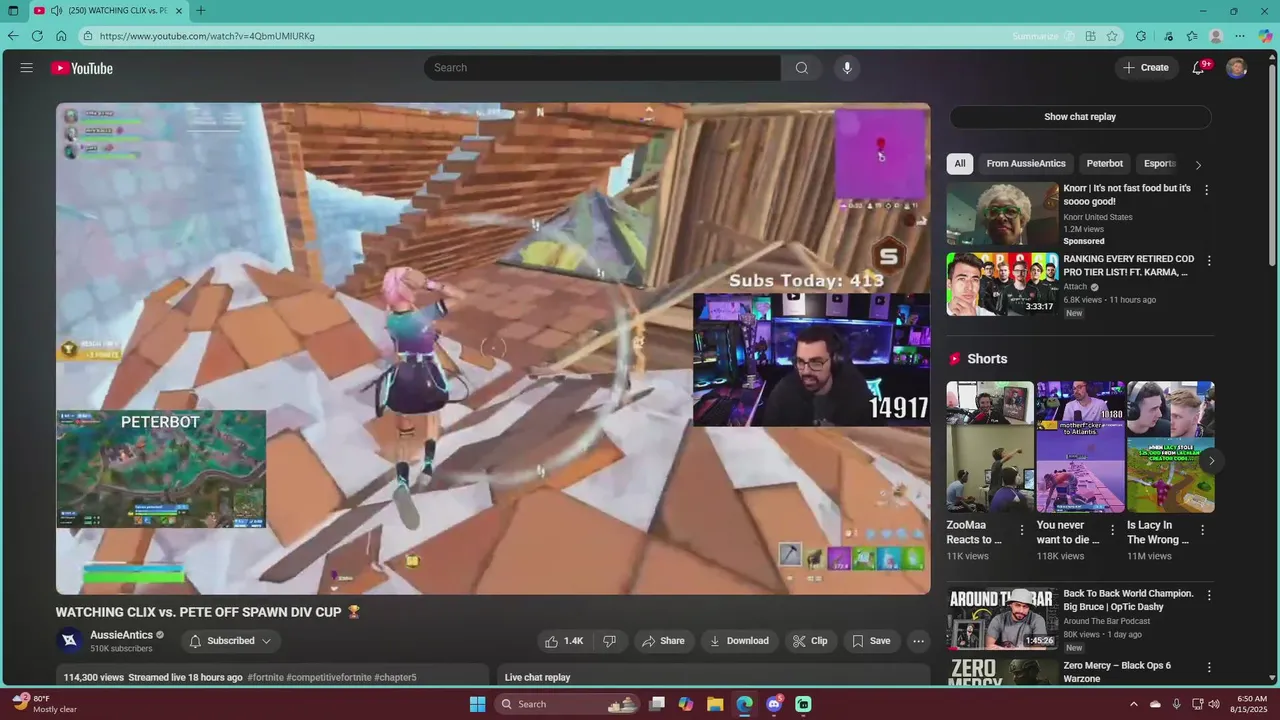This screenshot has height=720, width=1280.
Task: Click the browser address bar URL
Action: [207, 36]
